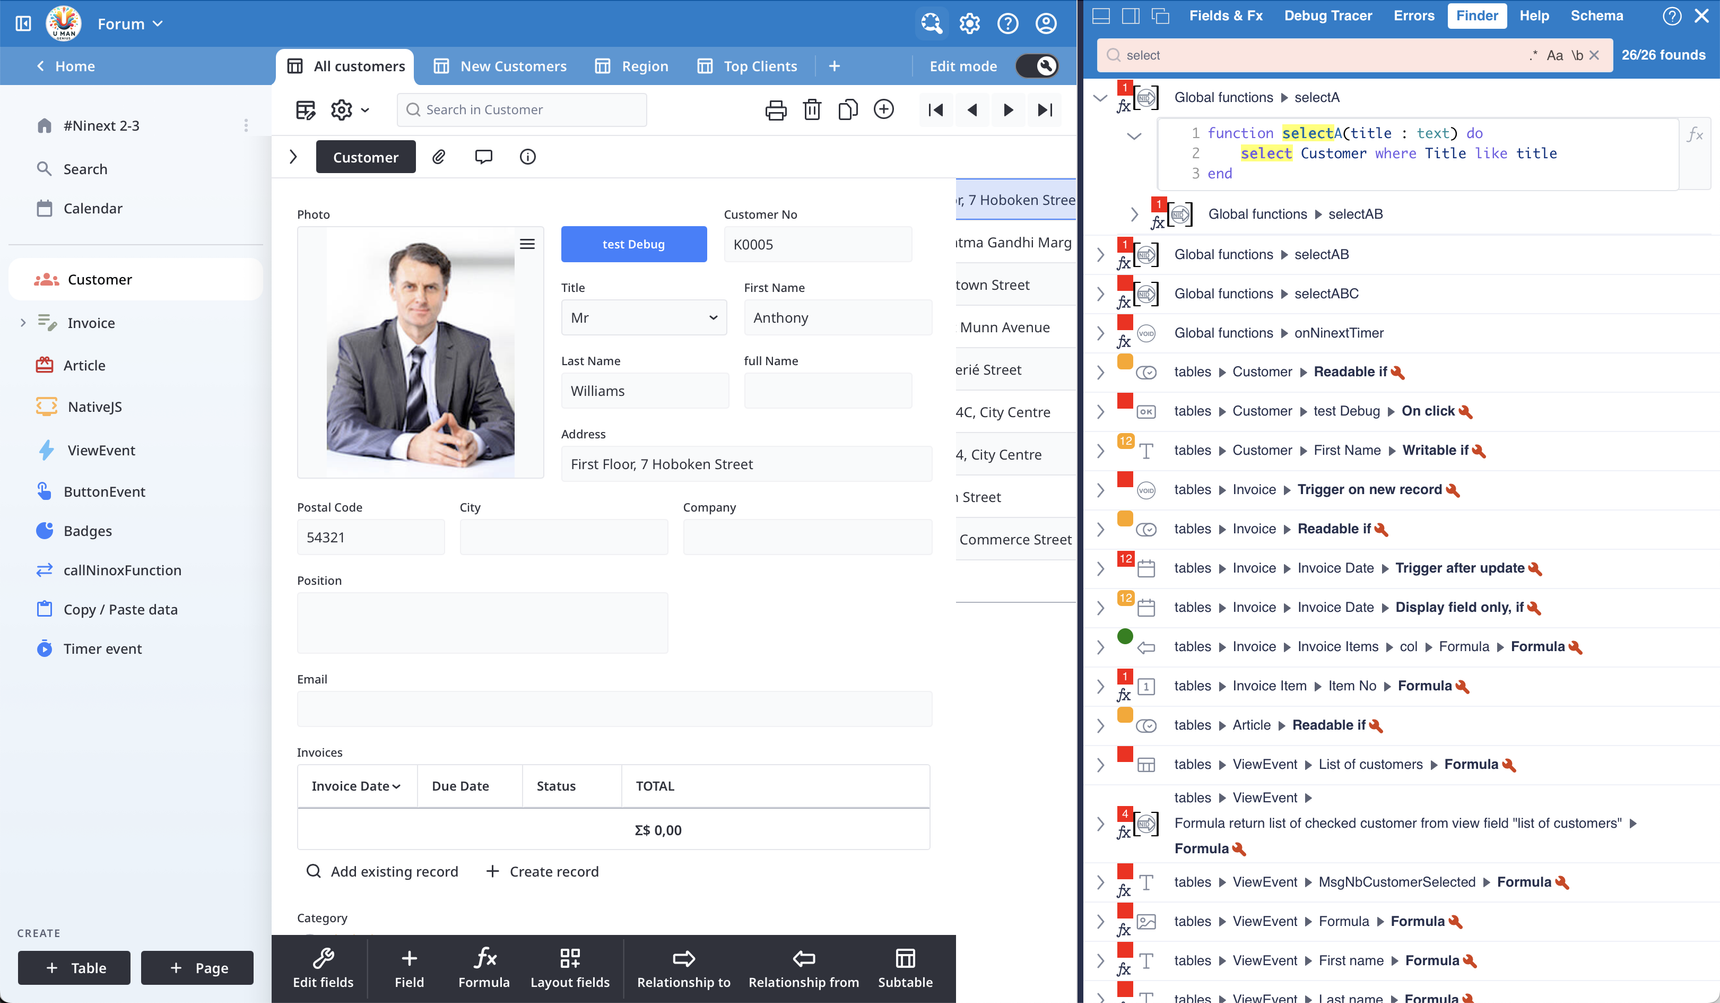Image resolution: width=1720 pixels, height=1003 pixels.
Task: Open the attachments paperclip icon
Action: [439, 157]
